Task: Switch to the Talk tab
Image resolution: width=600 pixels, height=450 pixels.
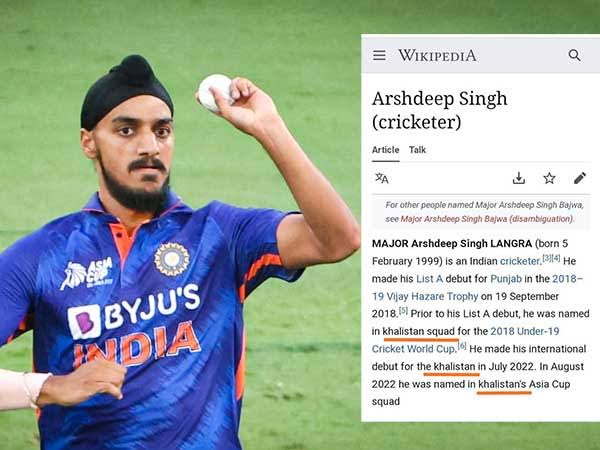Action: coord(417,150)
